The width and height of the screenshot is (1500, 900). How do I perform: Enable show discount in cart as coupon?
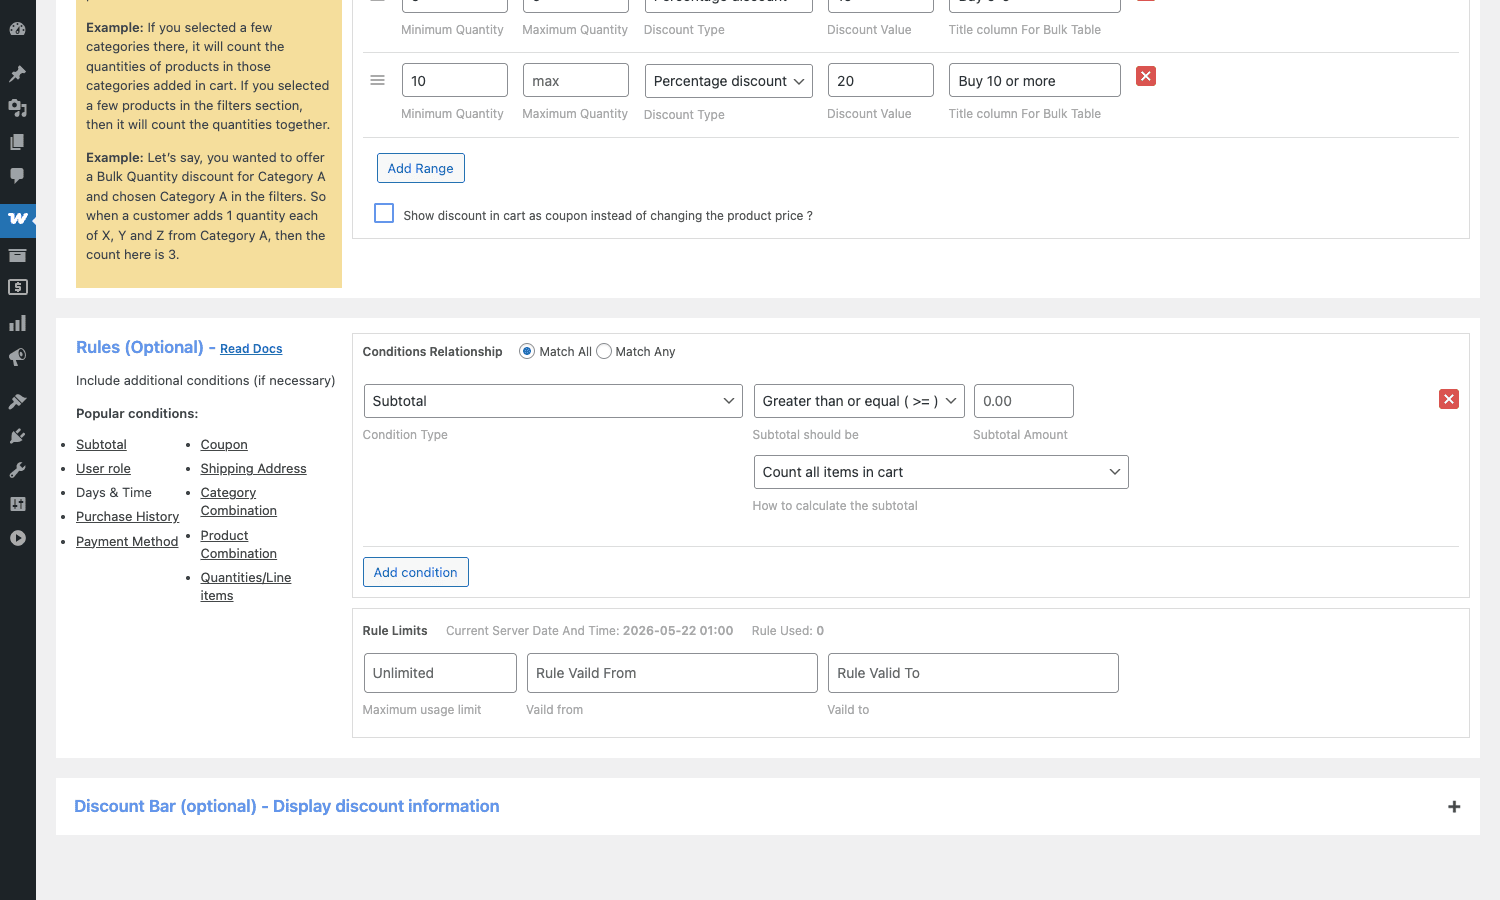(x=384, y=213)
